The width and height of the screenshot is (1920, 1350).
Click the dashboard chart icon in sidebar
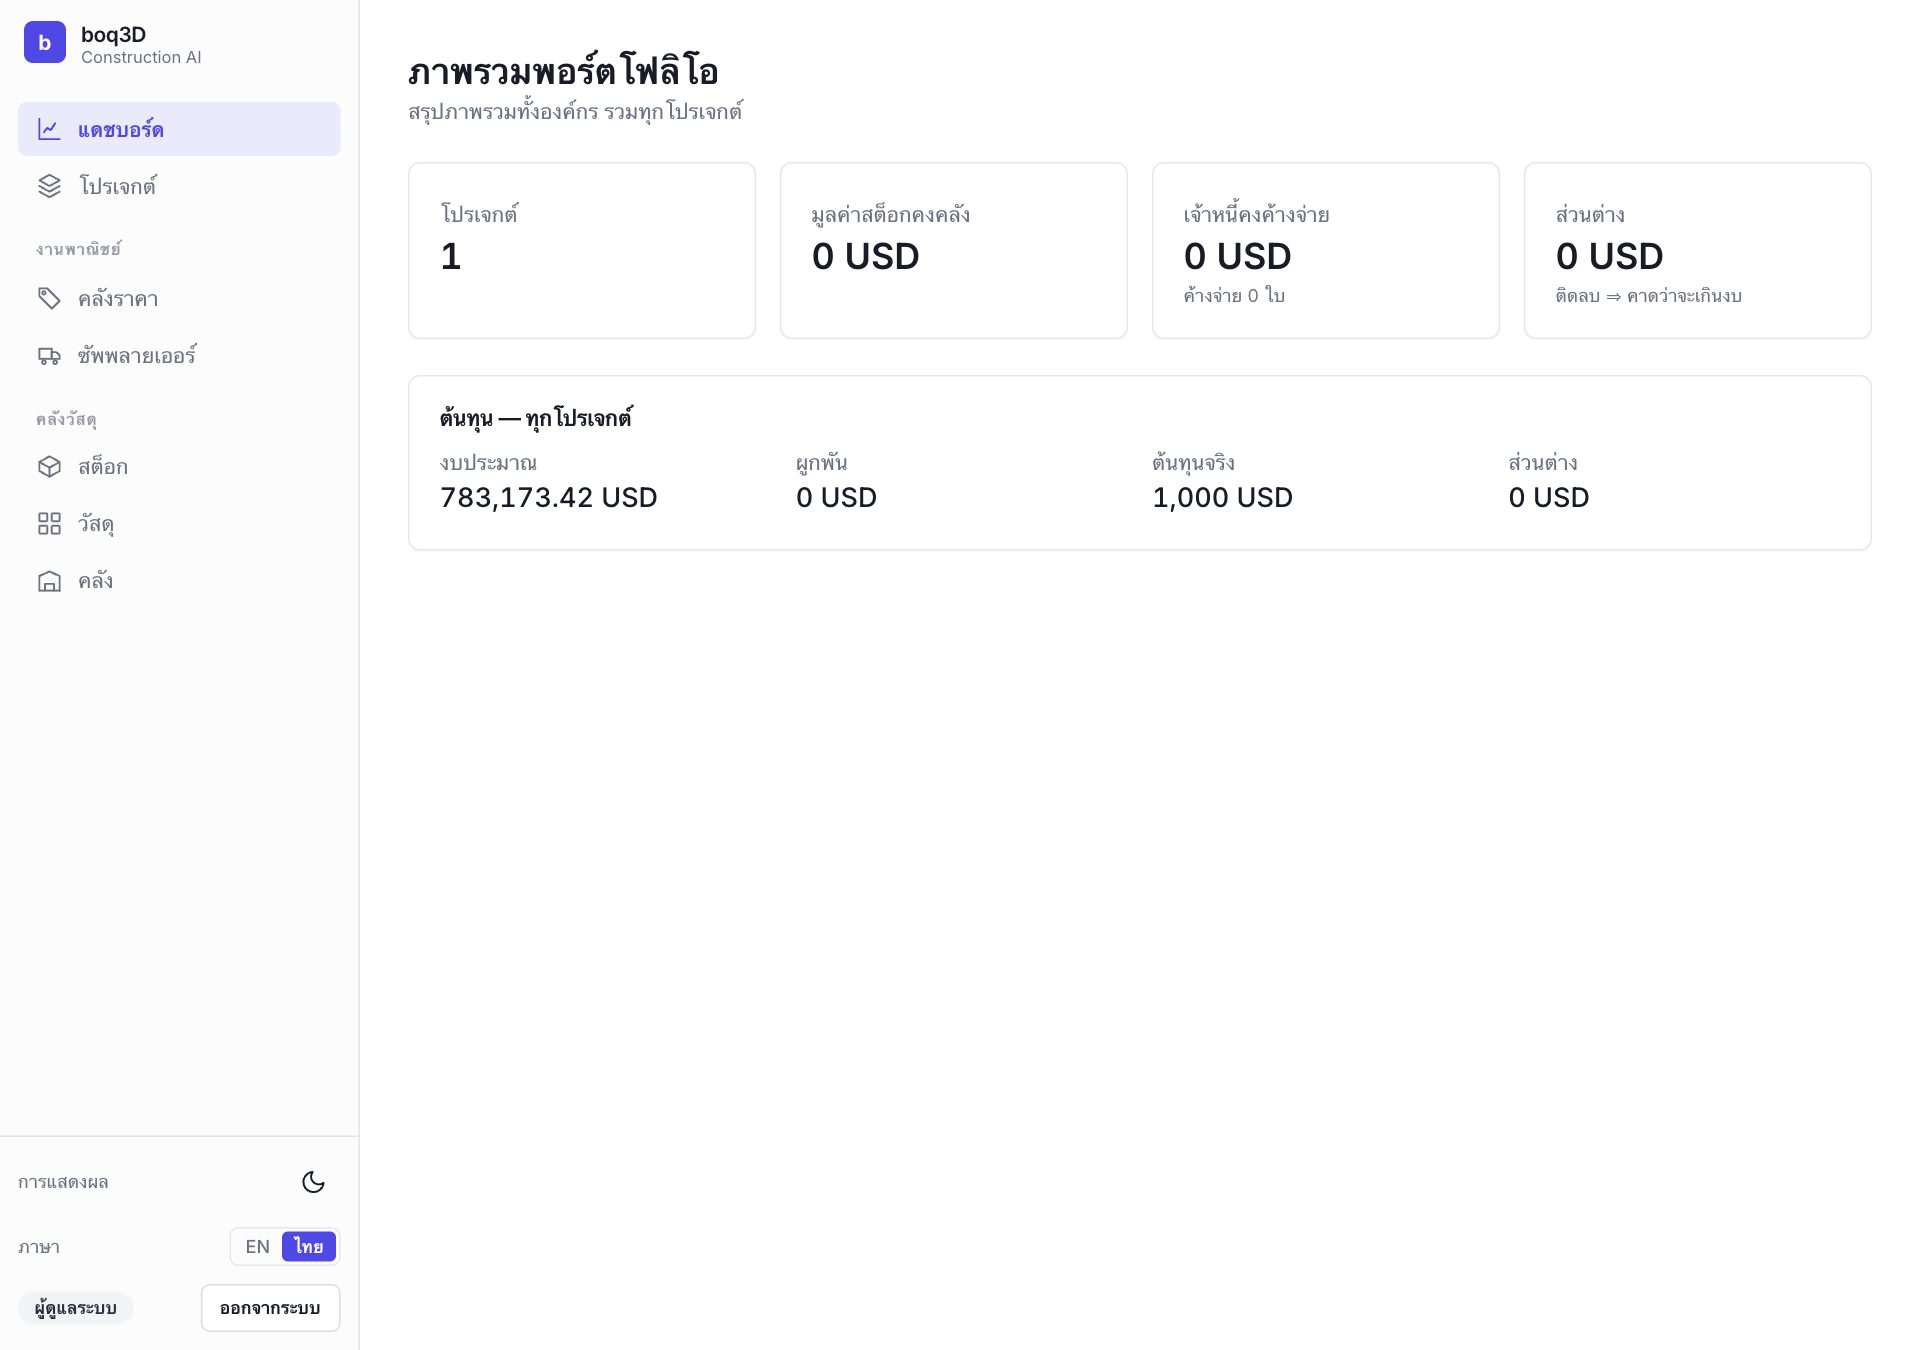pos(49,129)
